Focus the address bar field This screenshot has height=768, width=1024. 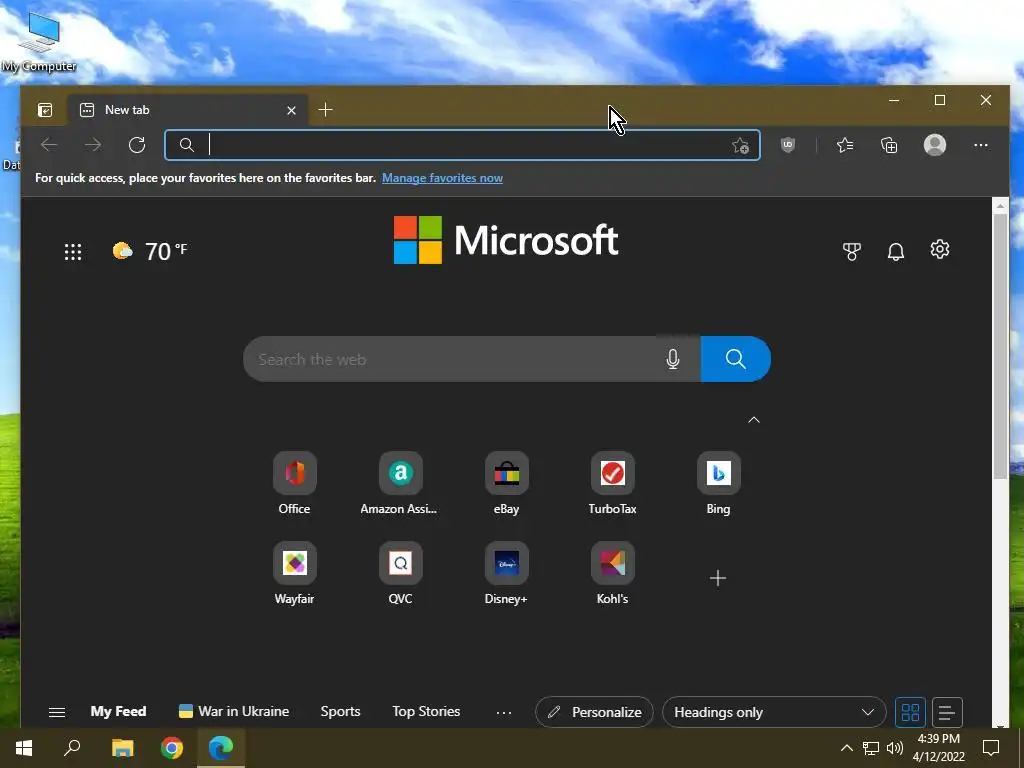[x=462, y=145]
